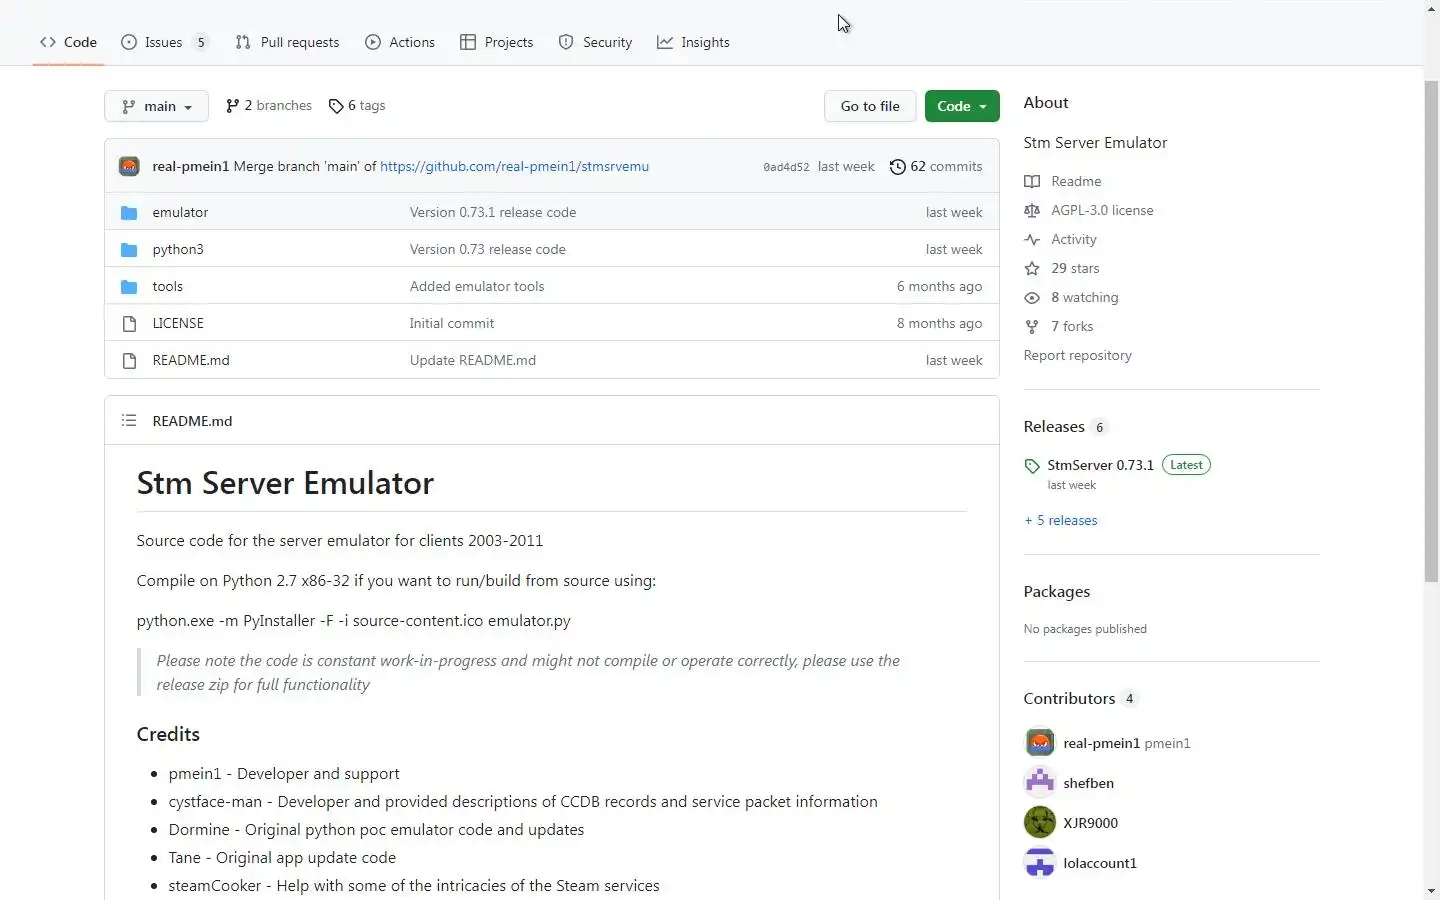Screen dimensions: 1440x900
Task: Open the README.md file
Action: 191,360
